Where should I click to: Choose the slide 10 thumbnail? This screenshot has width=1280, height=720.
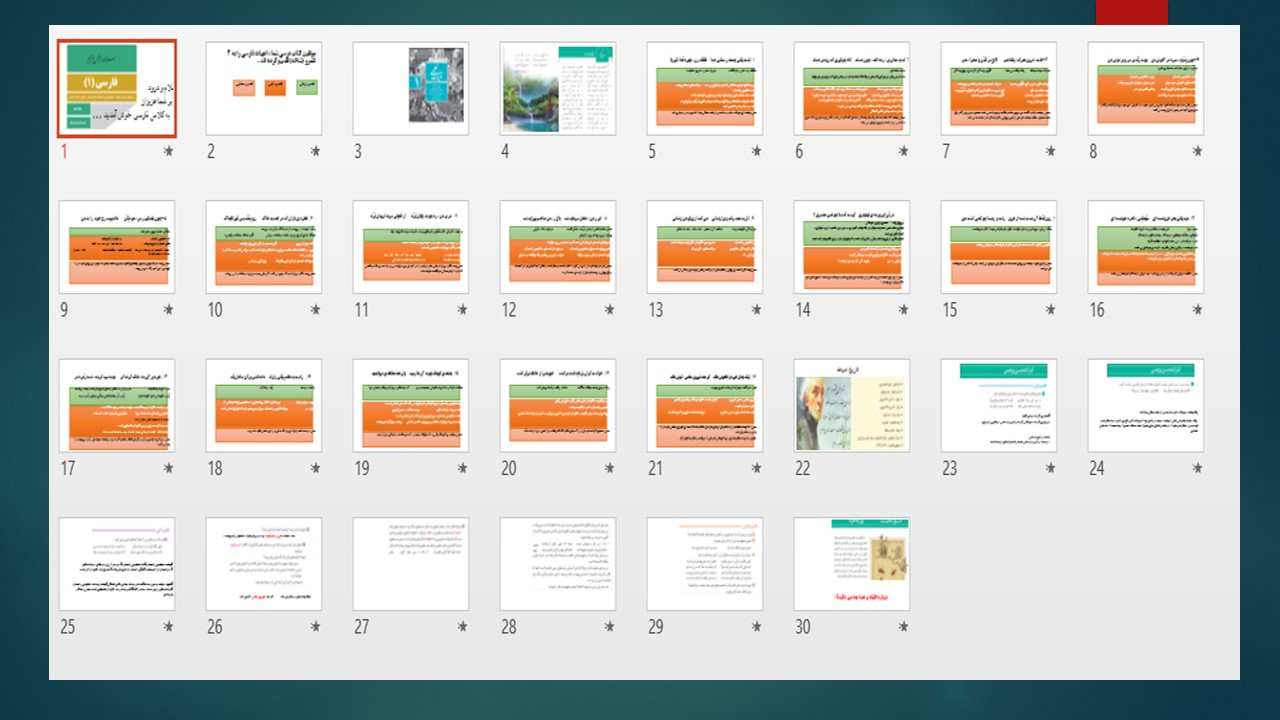[x=264, y=247]
